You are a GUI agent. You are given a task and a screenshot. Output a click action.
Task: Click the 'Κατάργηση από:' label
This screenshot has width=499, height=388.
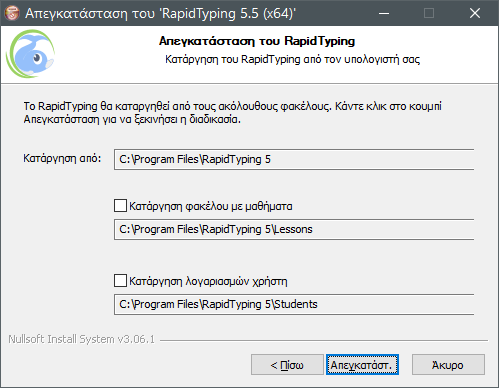(x=62, y=158)
